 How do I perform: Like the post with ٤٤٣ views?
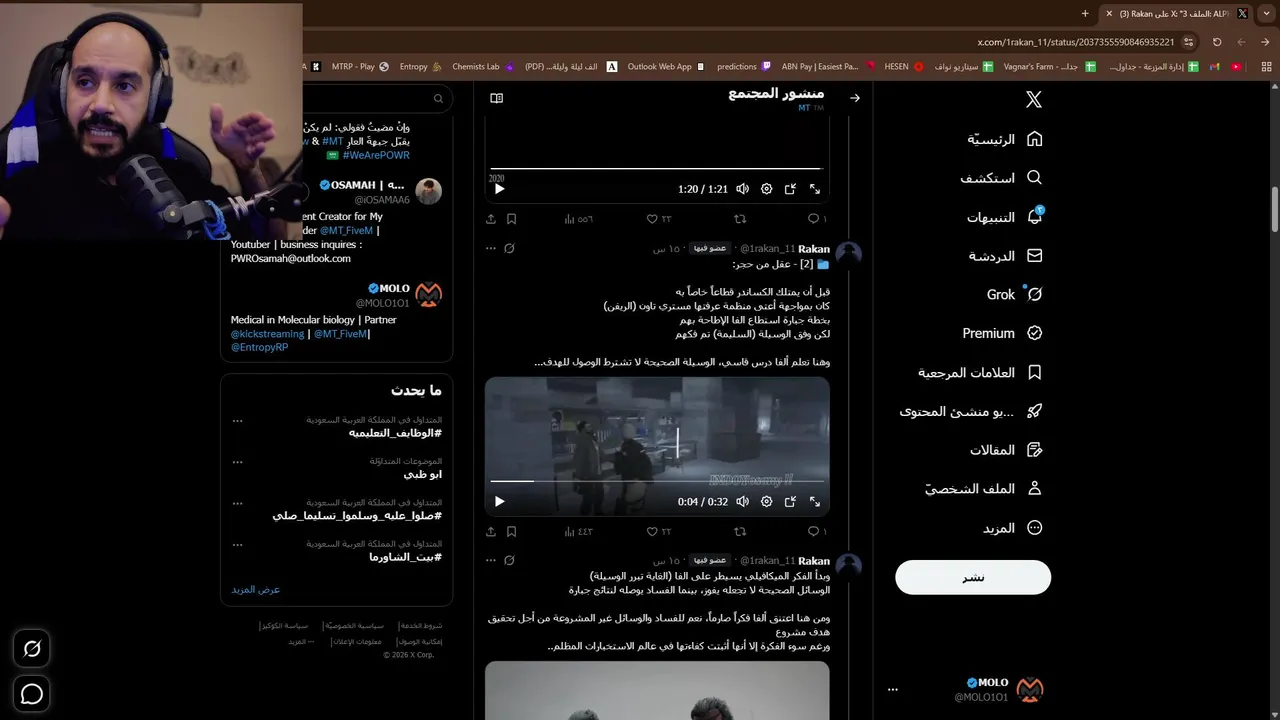658,531
